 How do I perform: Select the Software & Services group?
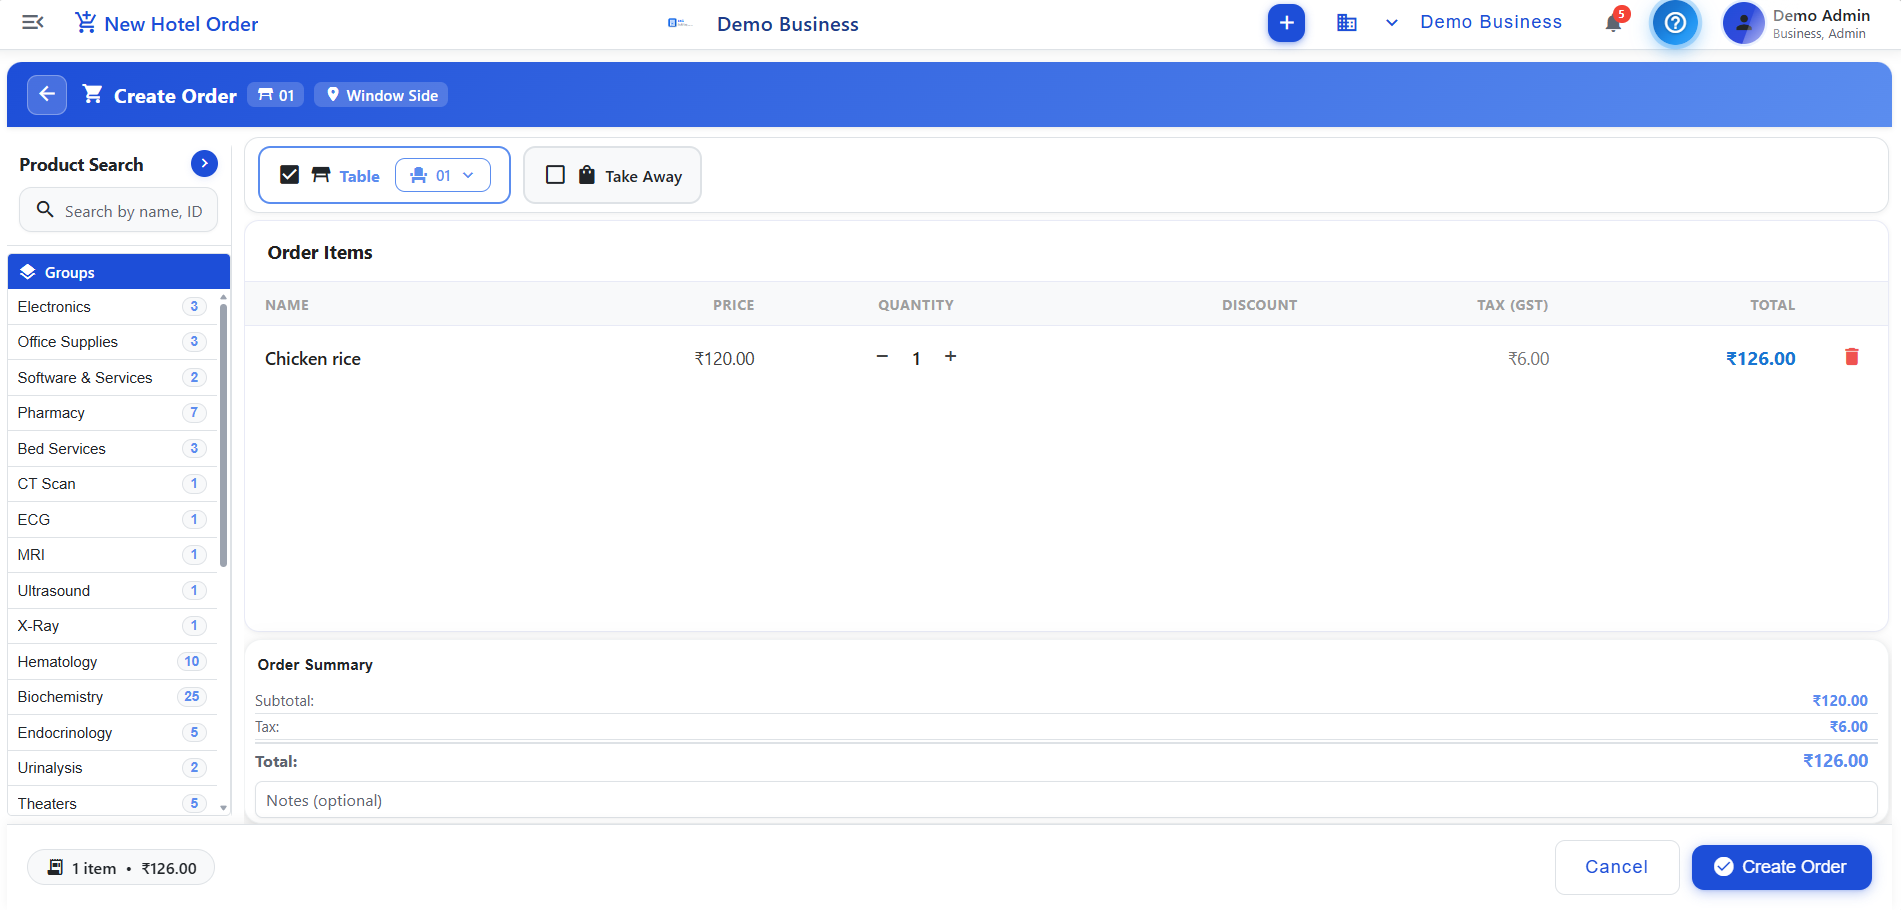coord(112,378)
